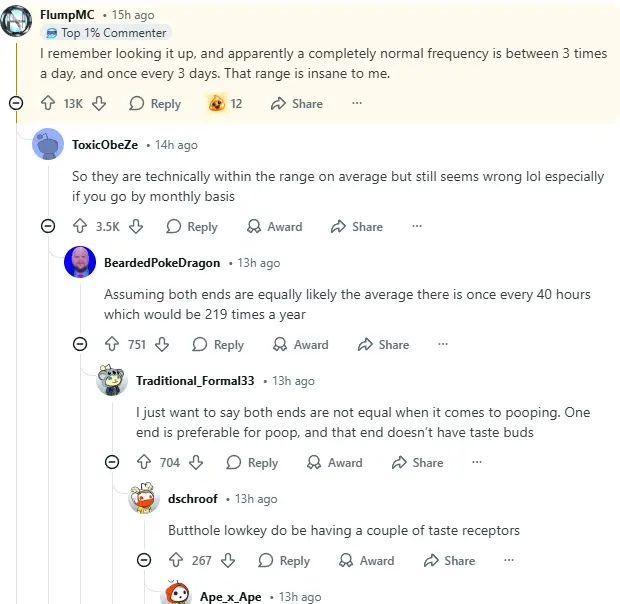Collapse Traditional_Formal33's reply thread
Image resolution: width=620 pixels, height=604 pixels.
pyautogui.click(x=112, y=462)
